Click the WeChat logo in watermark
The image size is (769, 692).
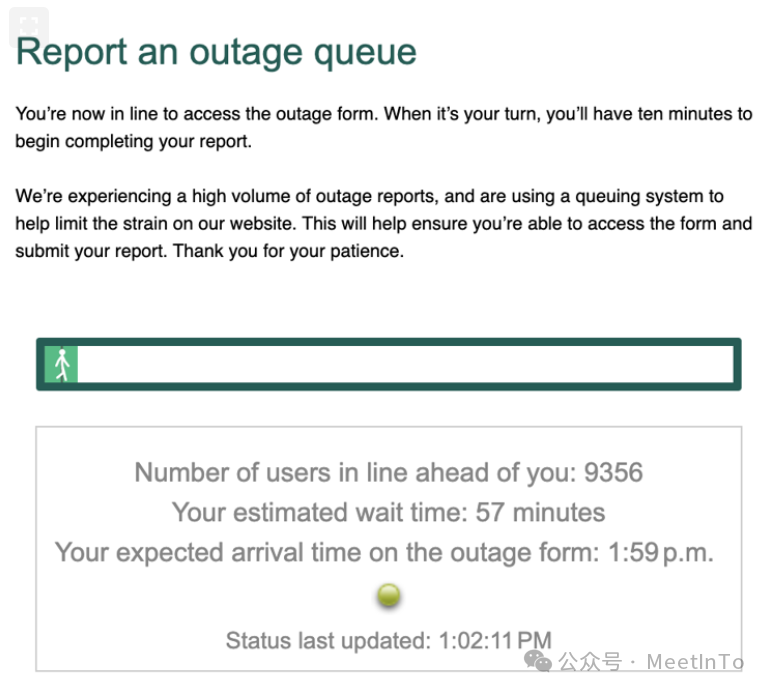[x=538, y=661]
